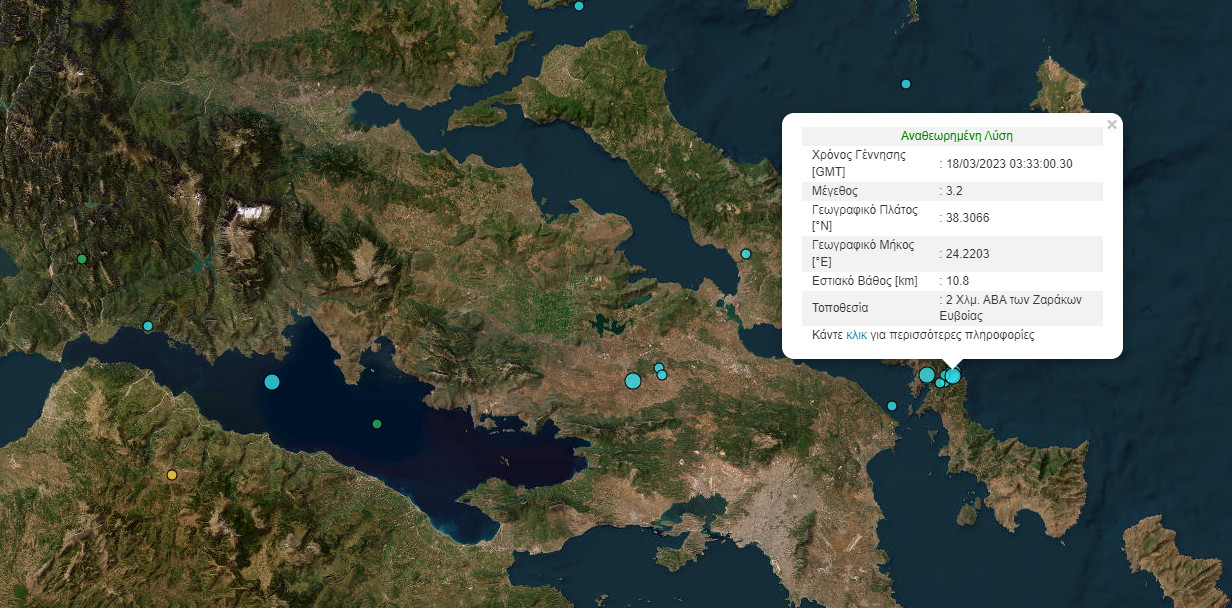
Task: Click the yellow earthquake marker in Peloponnese
Action: click(172, 475)
